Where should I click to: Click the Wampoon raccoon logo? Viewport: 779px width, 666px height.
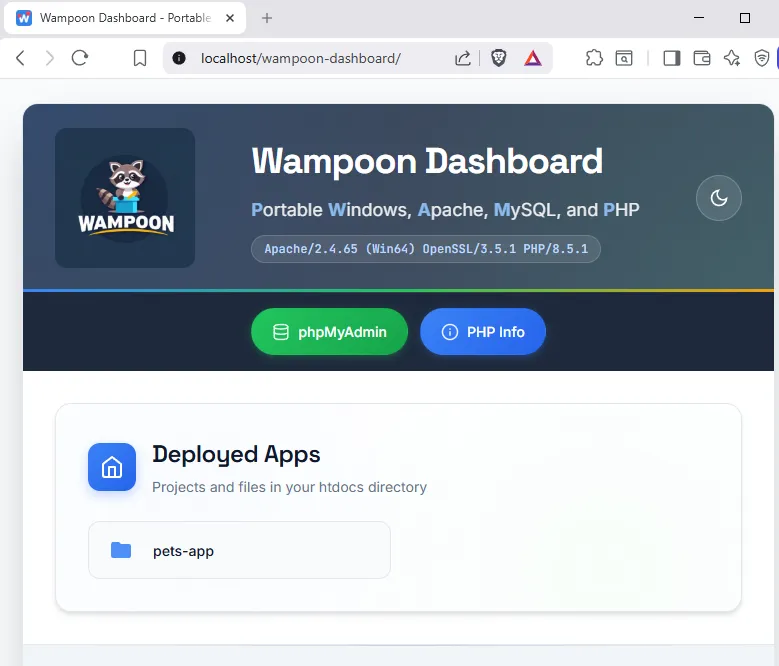tap(125, 198)
